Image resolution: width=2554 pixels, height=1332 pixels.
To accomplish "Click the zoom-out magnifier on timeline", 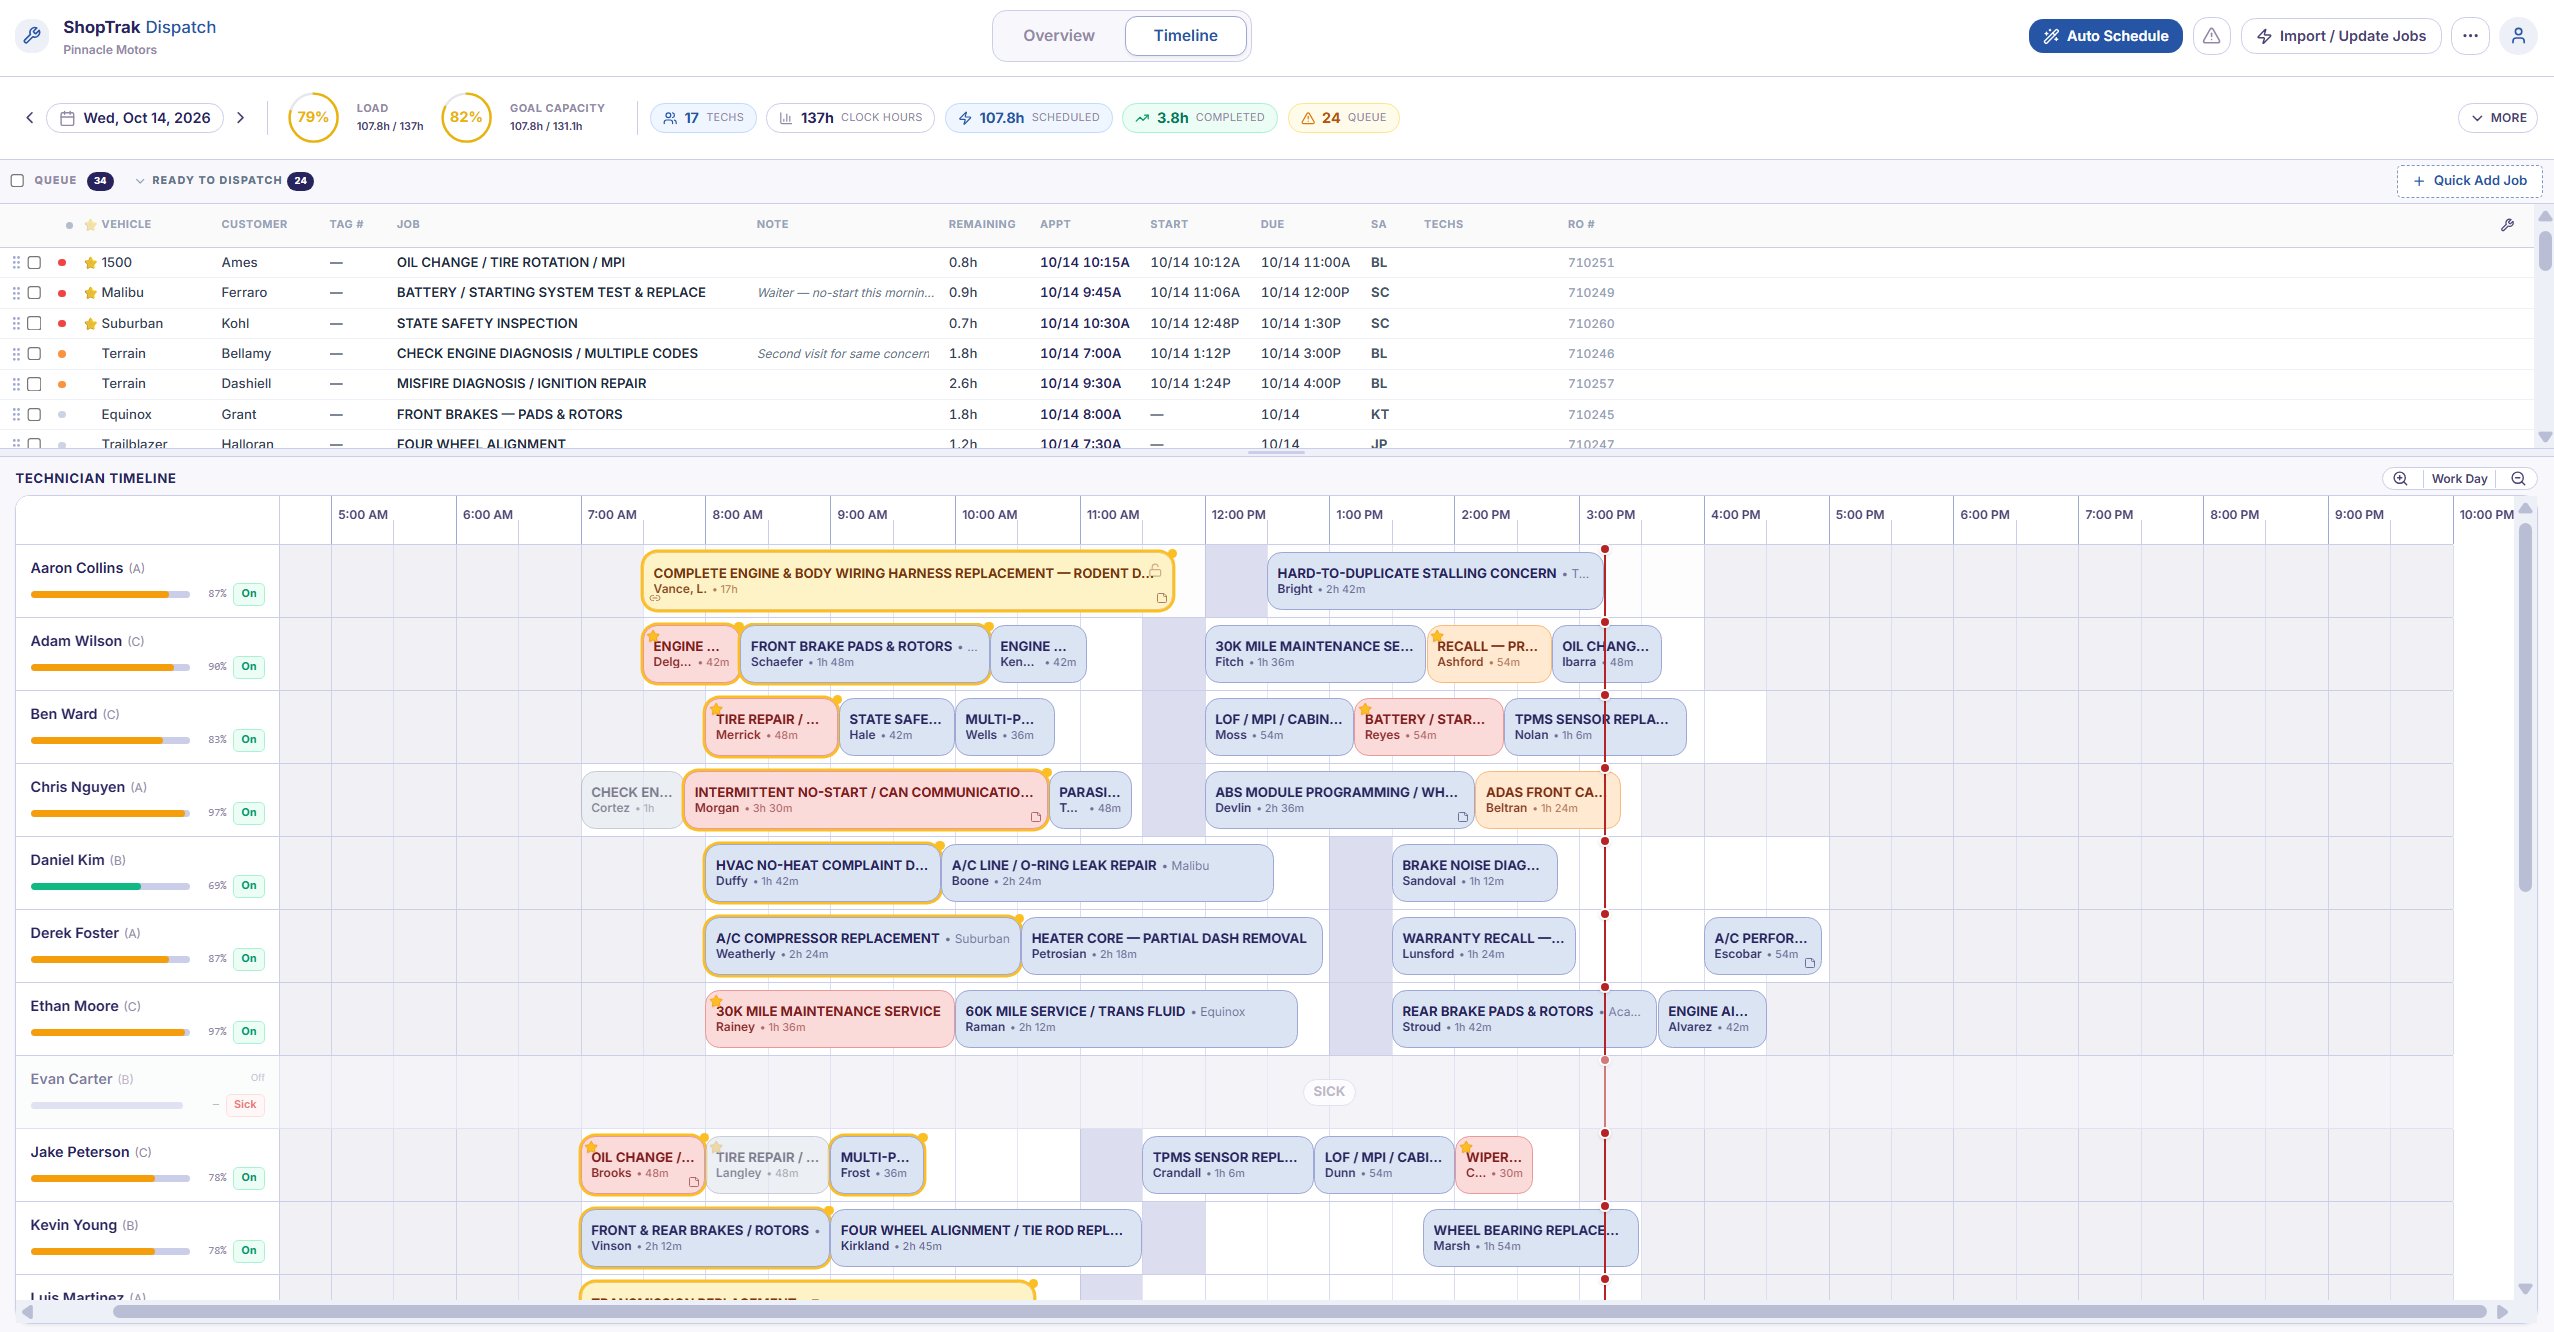I will point(2518,479).
